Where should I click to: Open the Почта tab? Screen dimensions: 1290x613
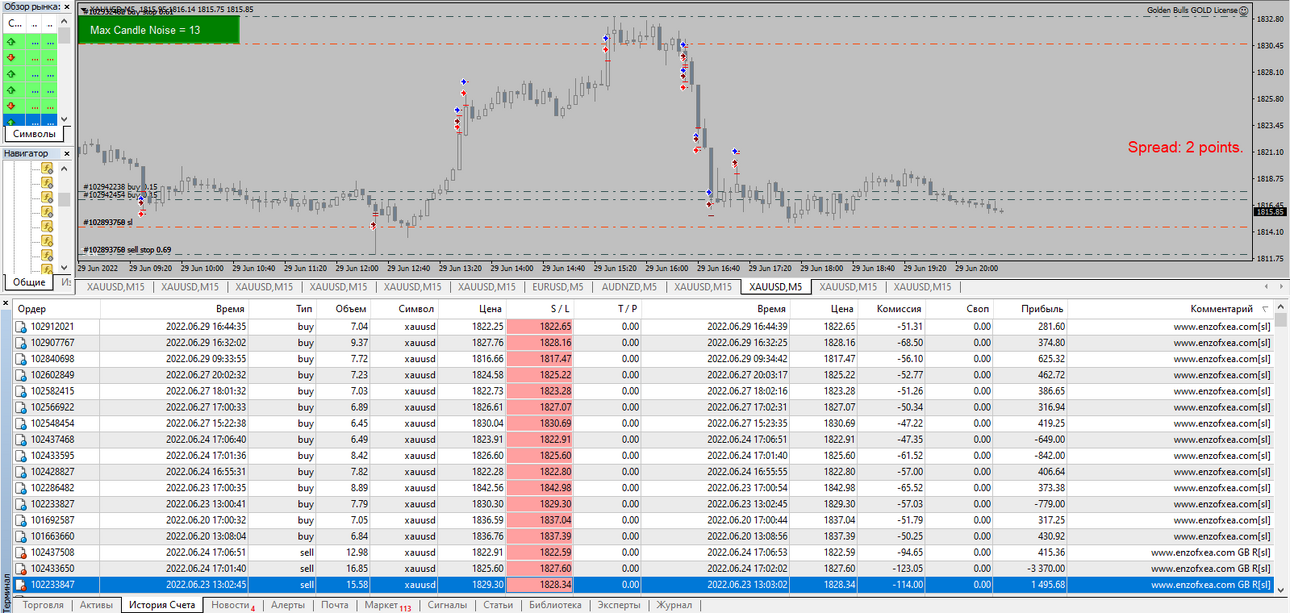[x=335, y=605]
